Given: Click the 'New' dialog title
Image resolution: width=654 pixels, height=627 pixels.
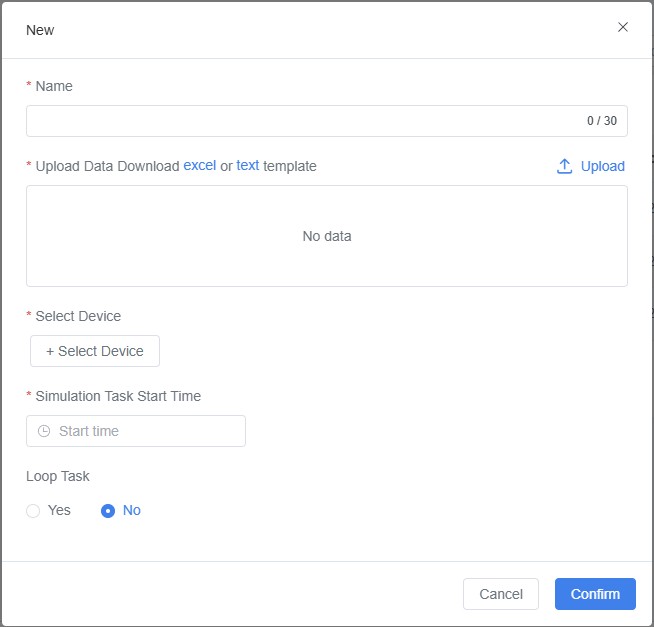Looking at the screenshot, I should 40,30.
